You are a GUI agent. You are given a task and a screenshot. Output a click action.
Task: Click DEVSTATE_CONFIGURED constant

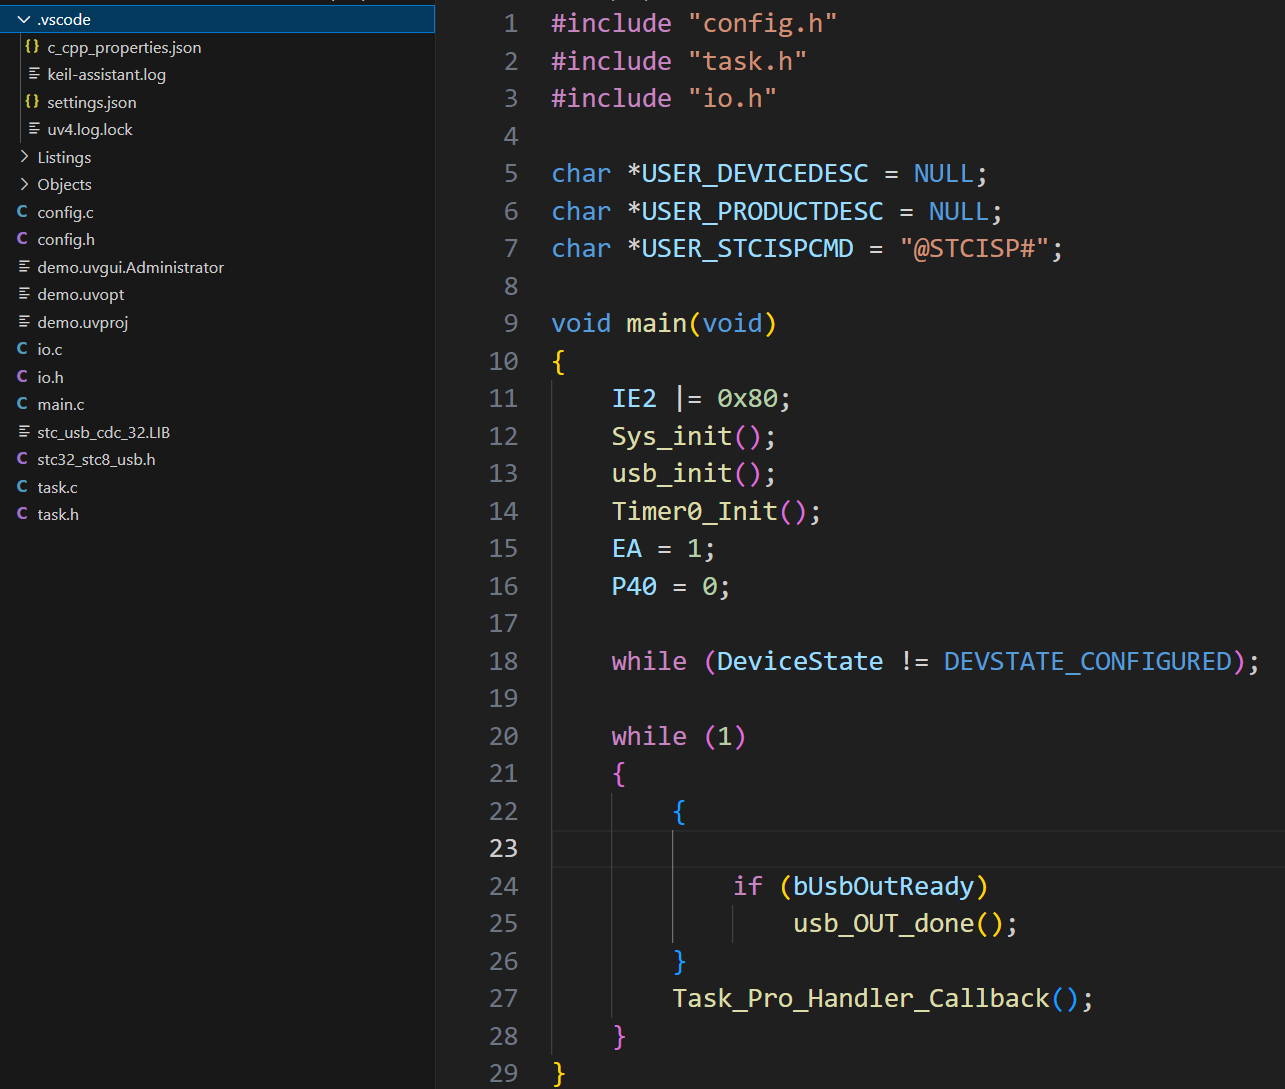coord(1088,661)
